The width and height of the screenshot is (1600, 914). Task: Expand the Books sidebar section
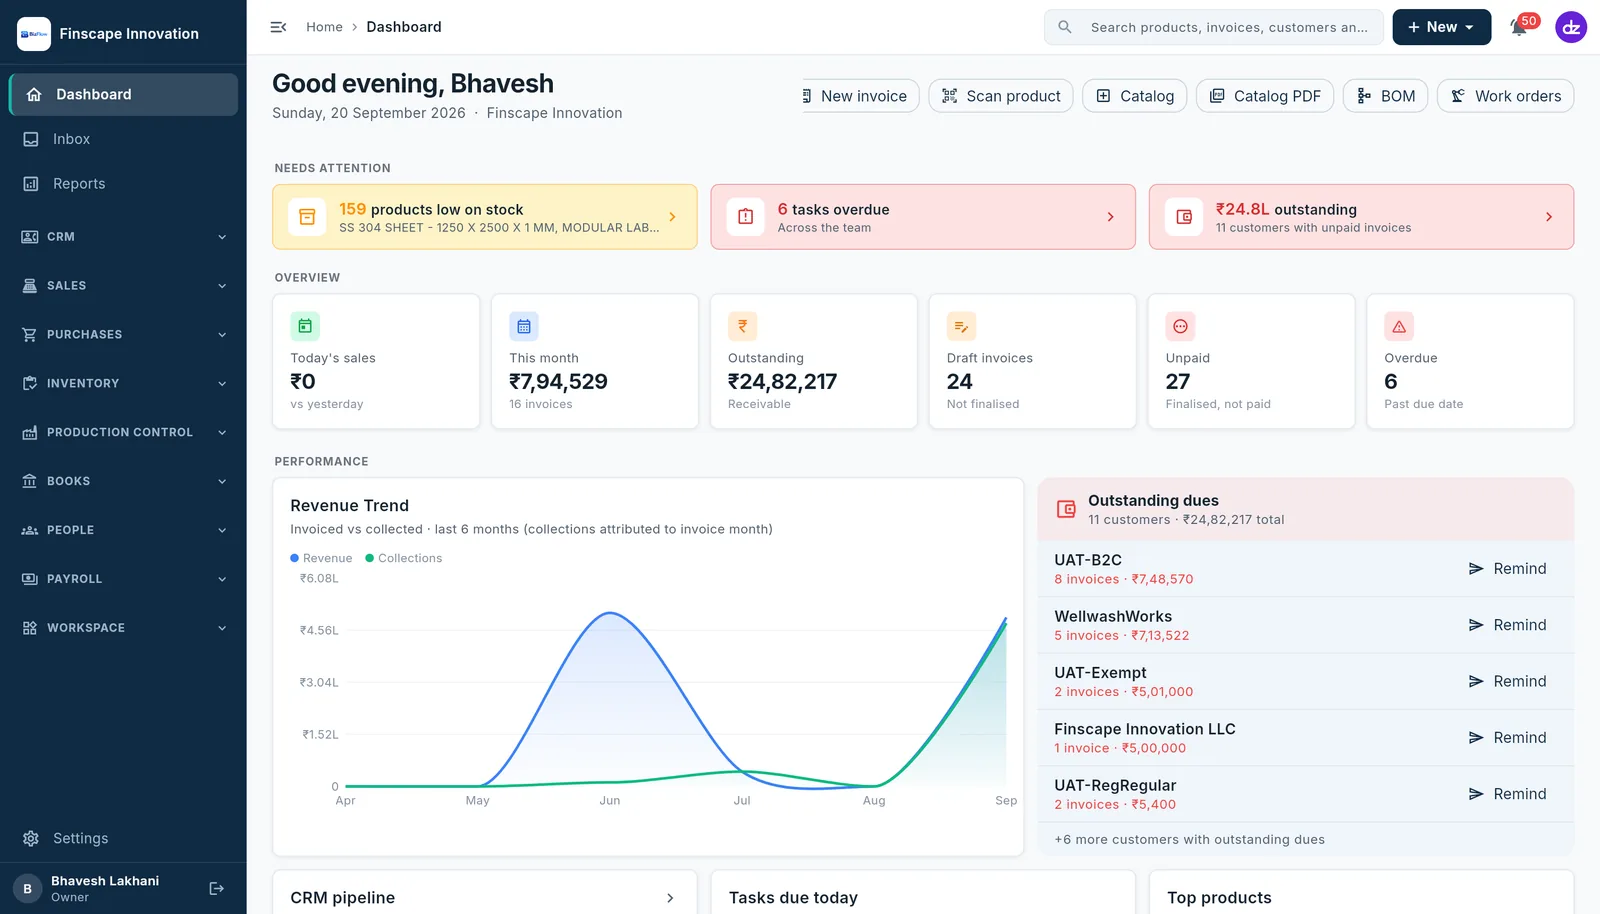click(124, 482)
